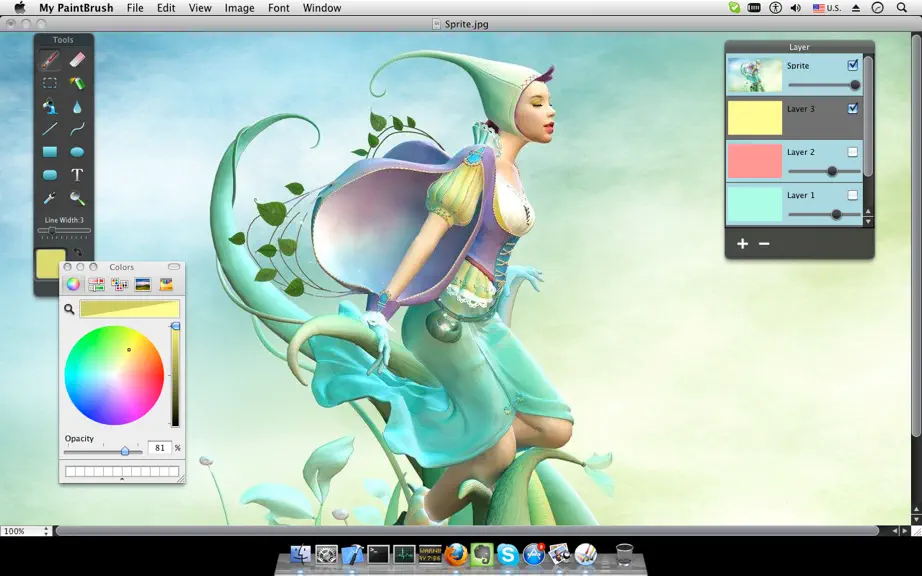
Task: Open the Edit menu
Action: click(x=166, y=8)
